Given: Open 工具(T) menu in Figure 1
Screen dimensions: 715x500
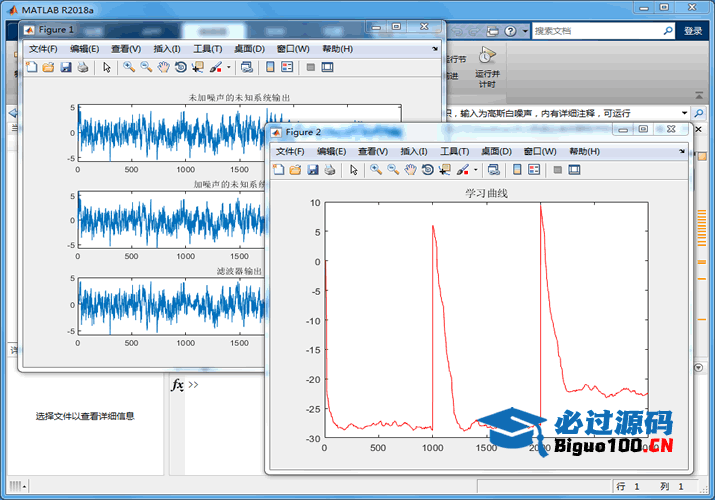Looking at the screenshot, I should click(x=207, y=49).
